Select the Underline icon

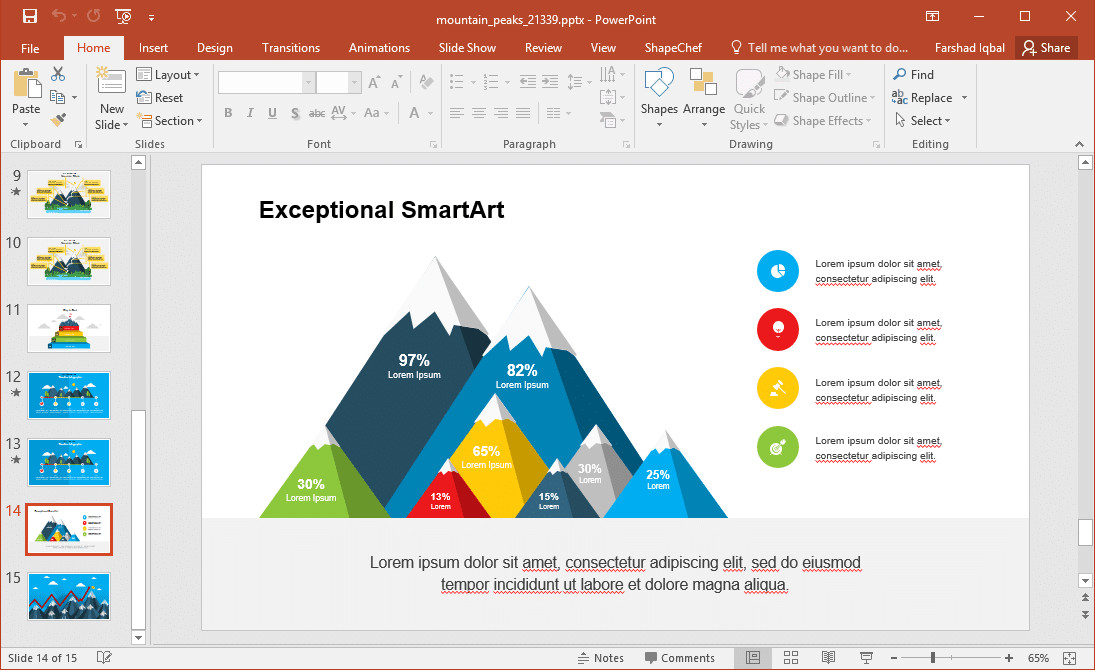pos(270,113)
